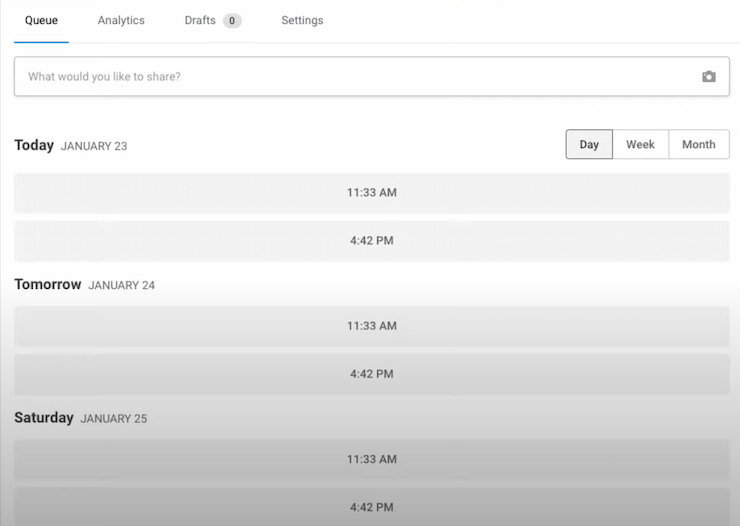740x526 pixels.
Task: Switch the queue to Week view
Action: pyautogui.click(x=640, y=145)
